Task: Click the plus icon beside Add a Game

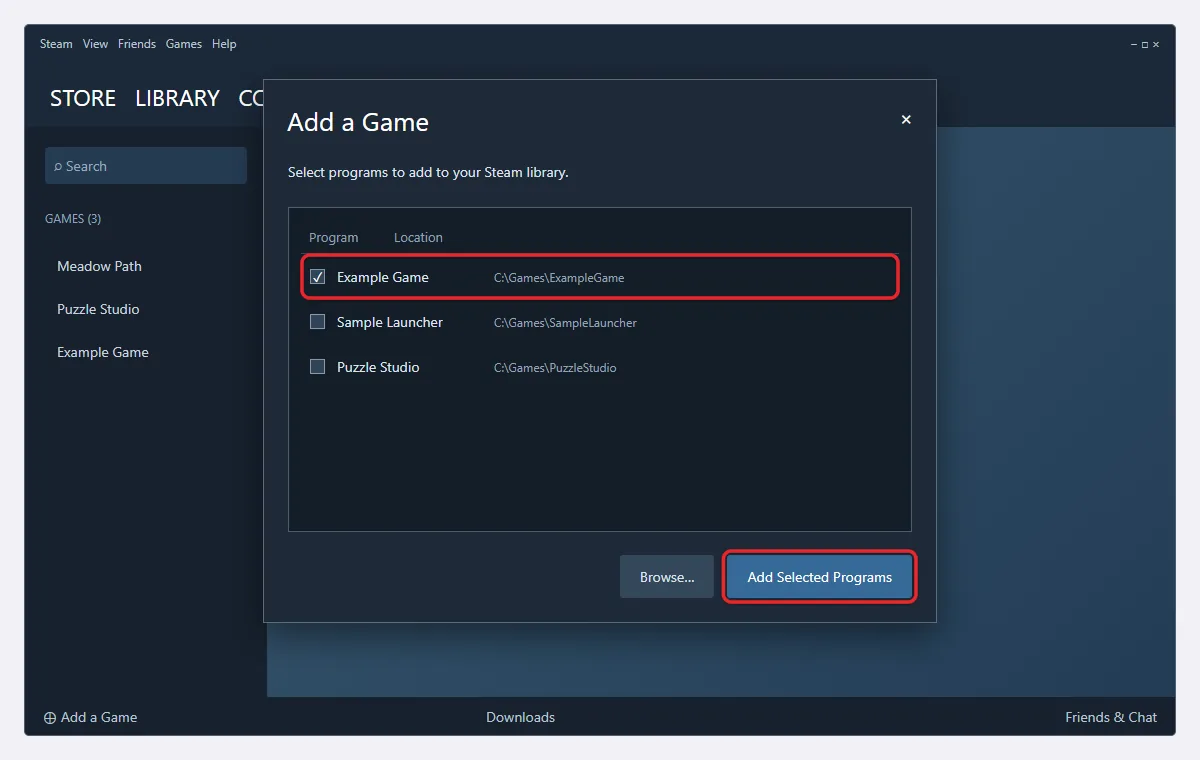Action: (x=50, y=718)
